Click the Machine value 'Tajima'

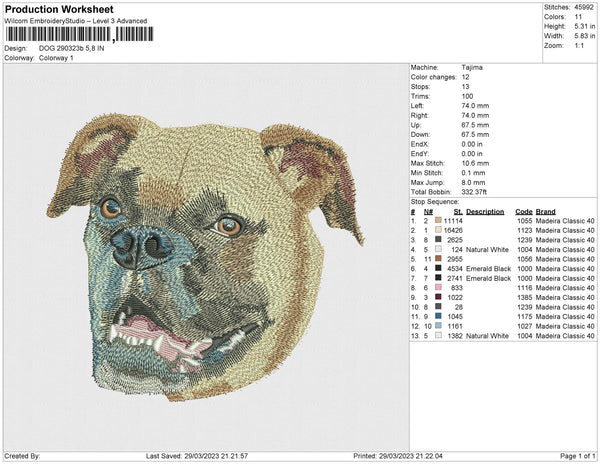coord(472,67)
